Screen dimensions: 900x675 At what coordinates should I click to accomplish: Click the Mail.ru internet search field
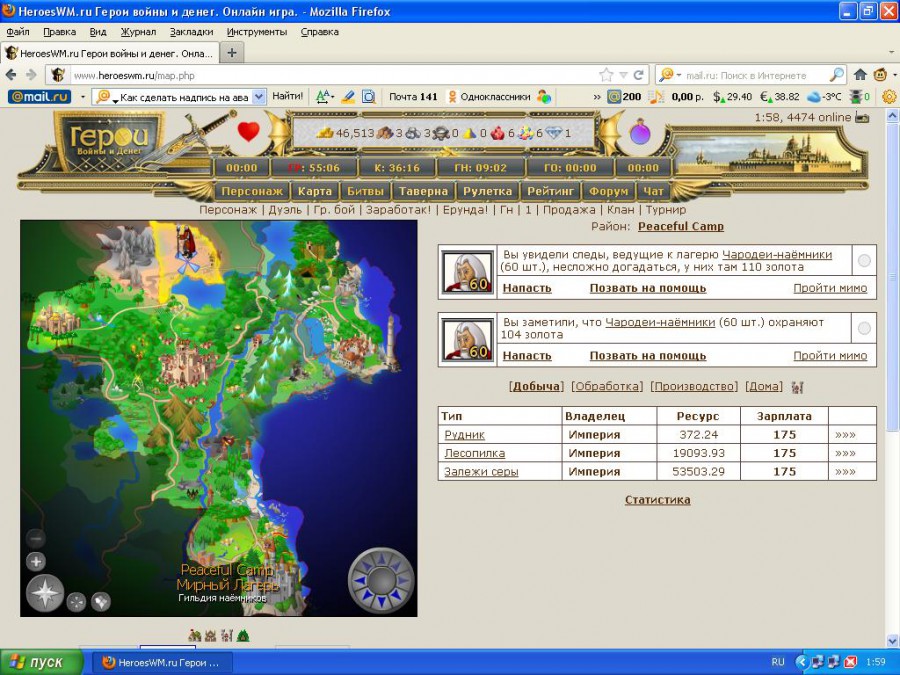point(754,75)
